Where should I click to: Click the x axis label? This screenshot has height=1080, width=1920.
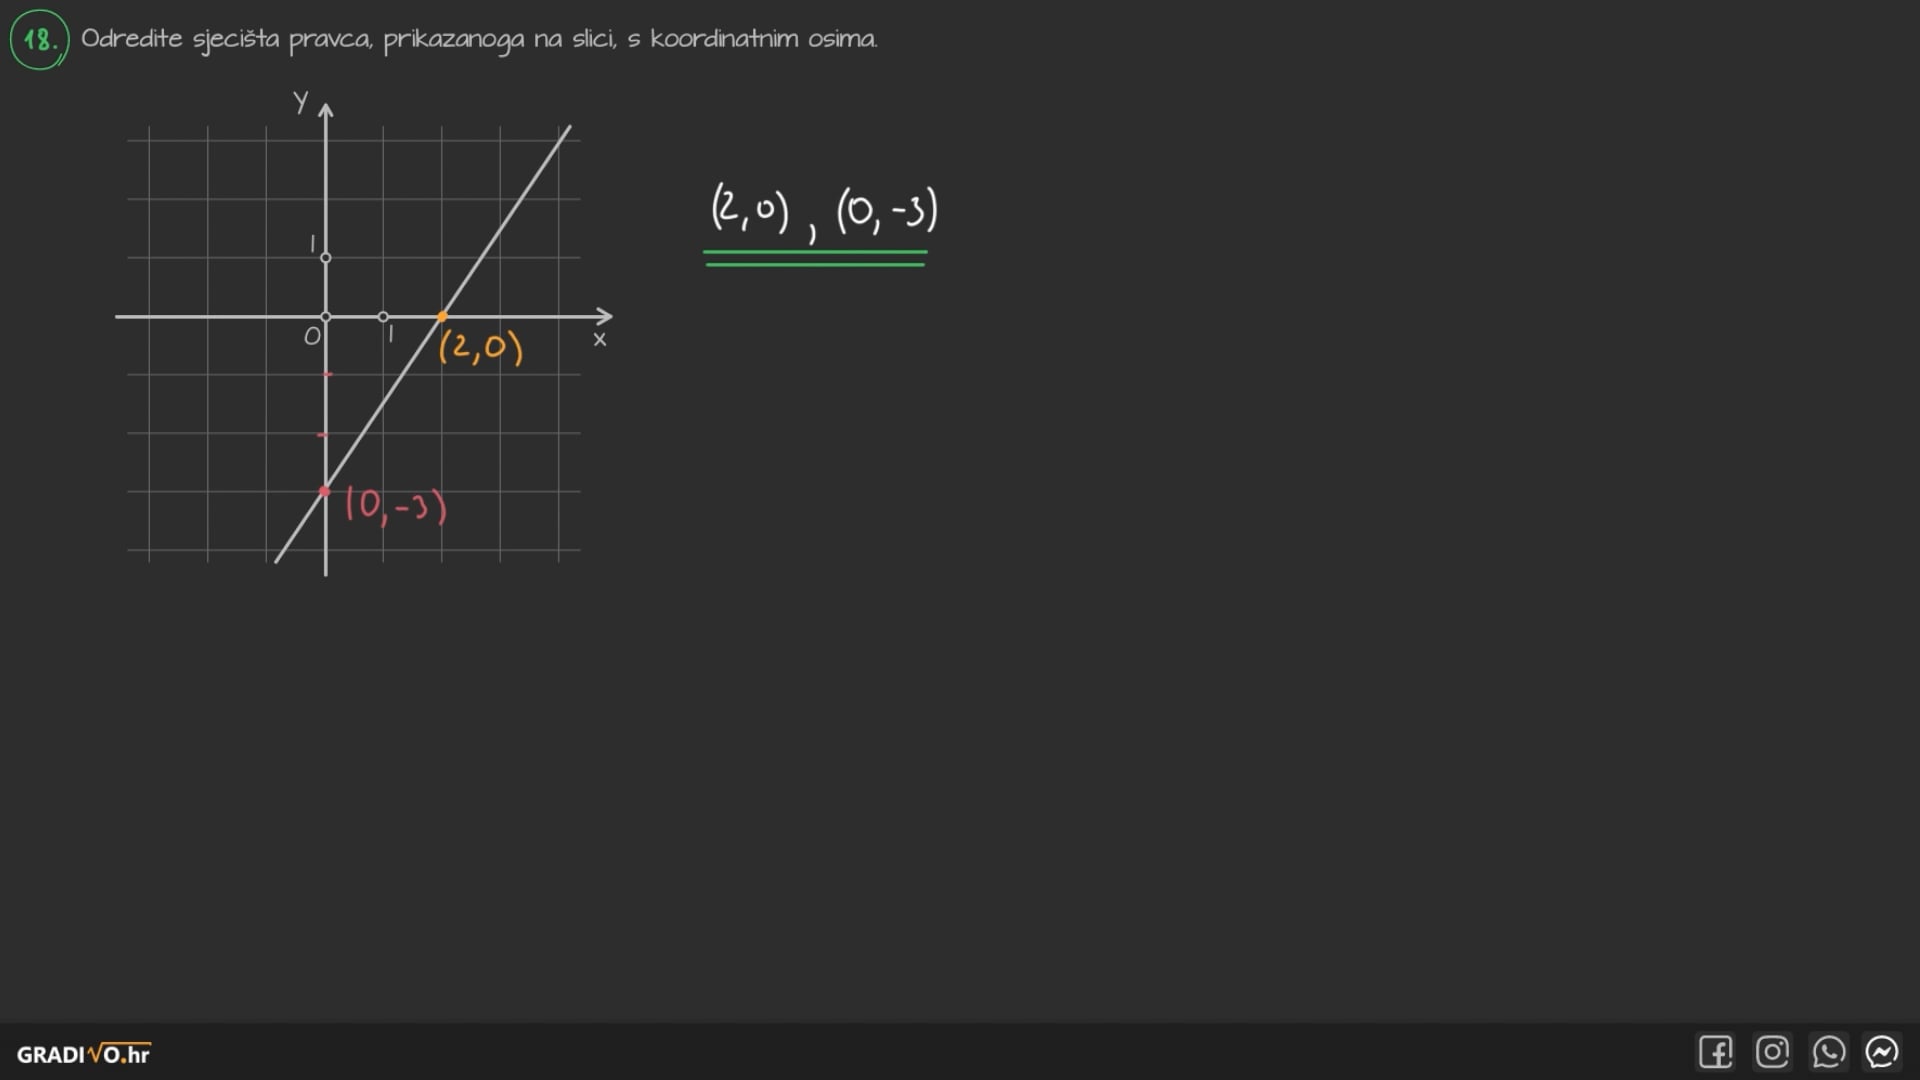coord(600,340)
